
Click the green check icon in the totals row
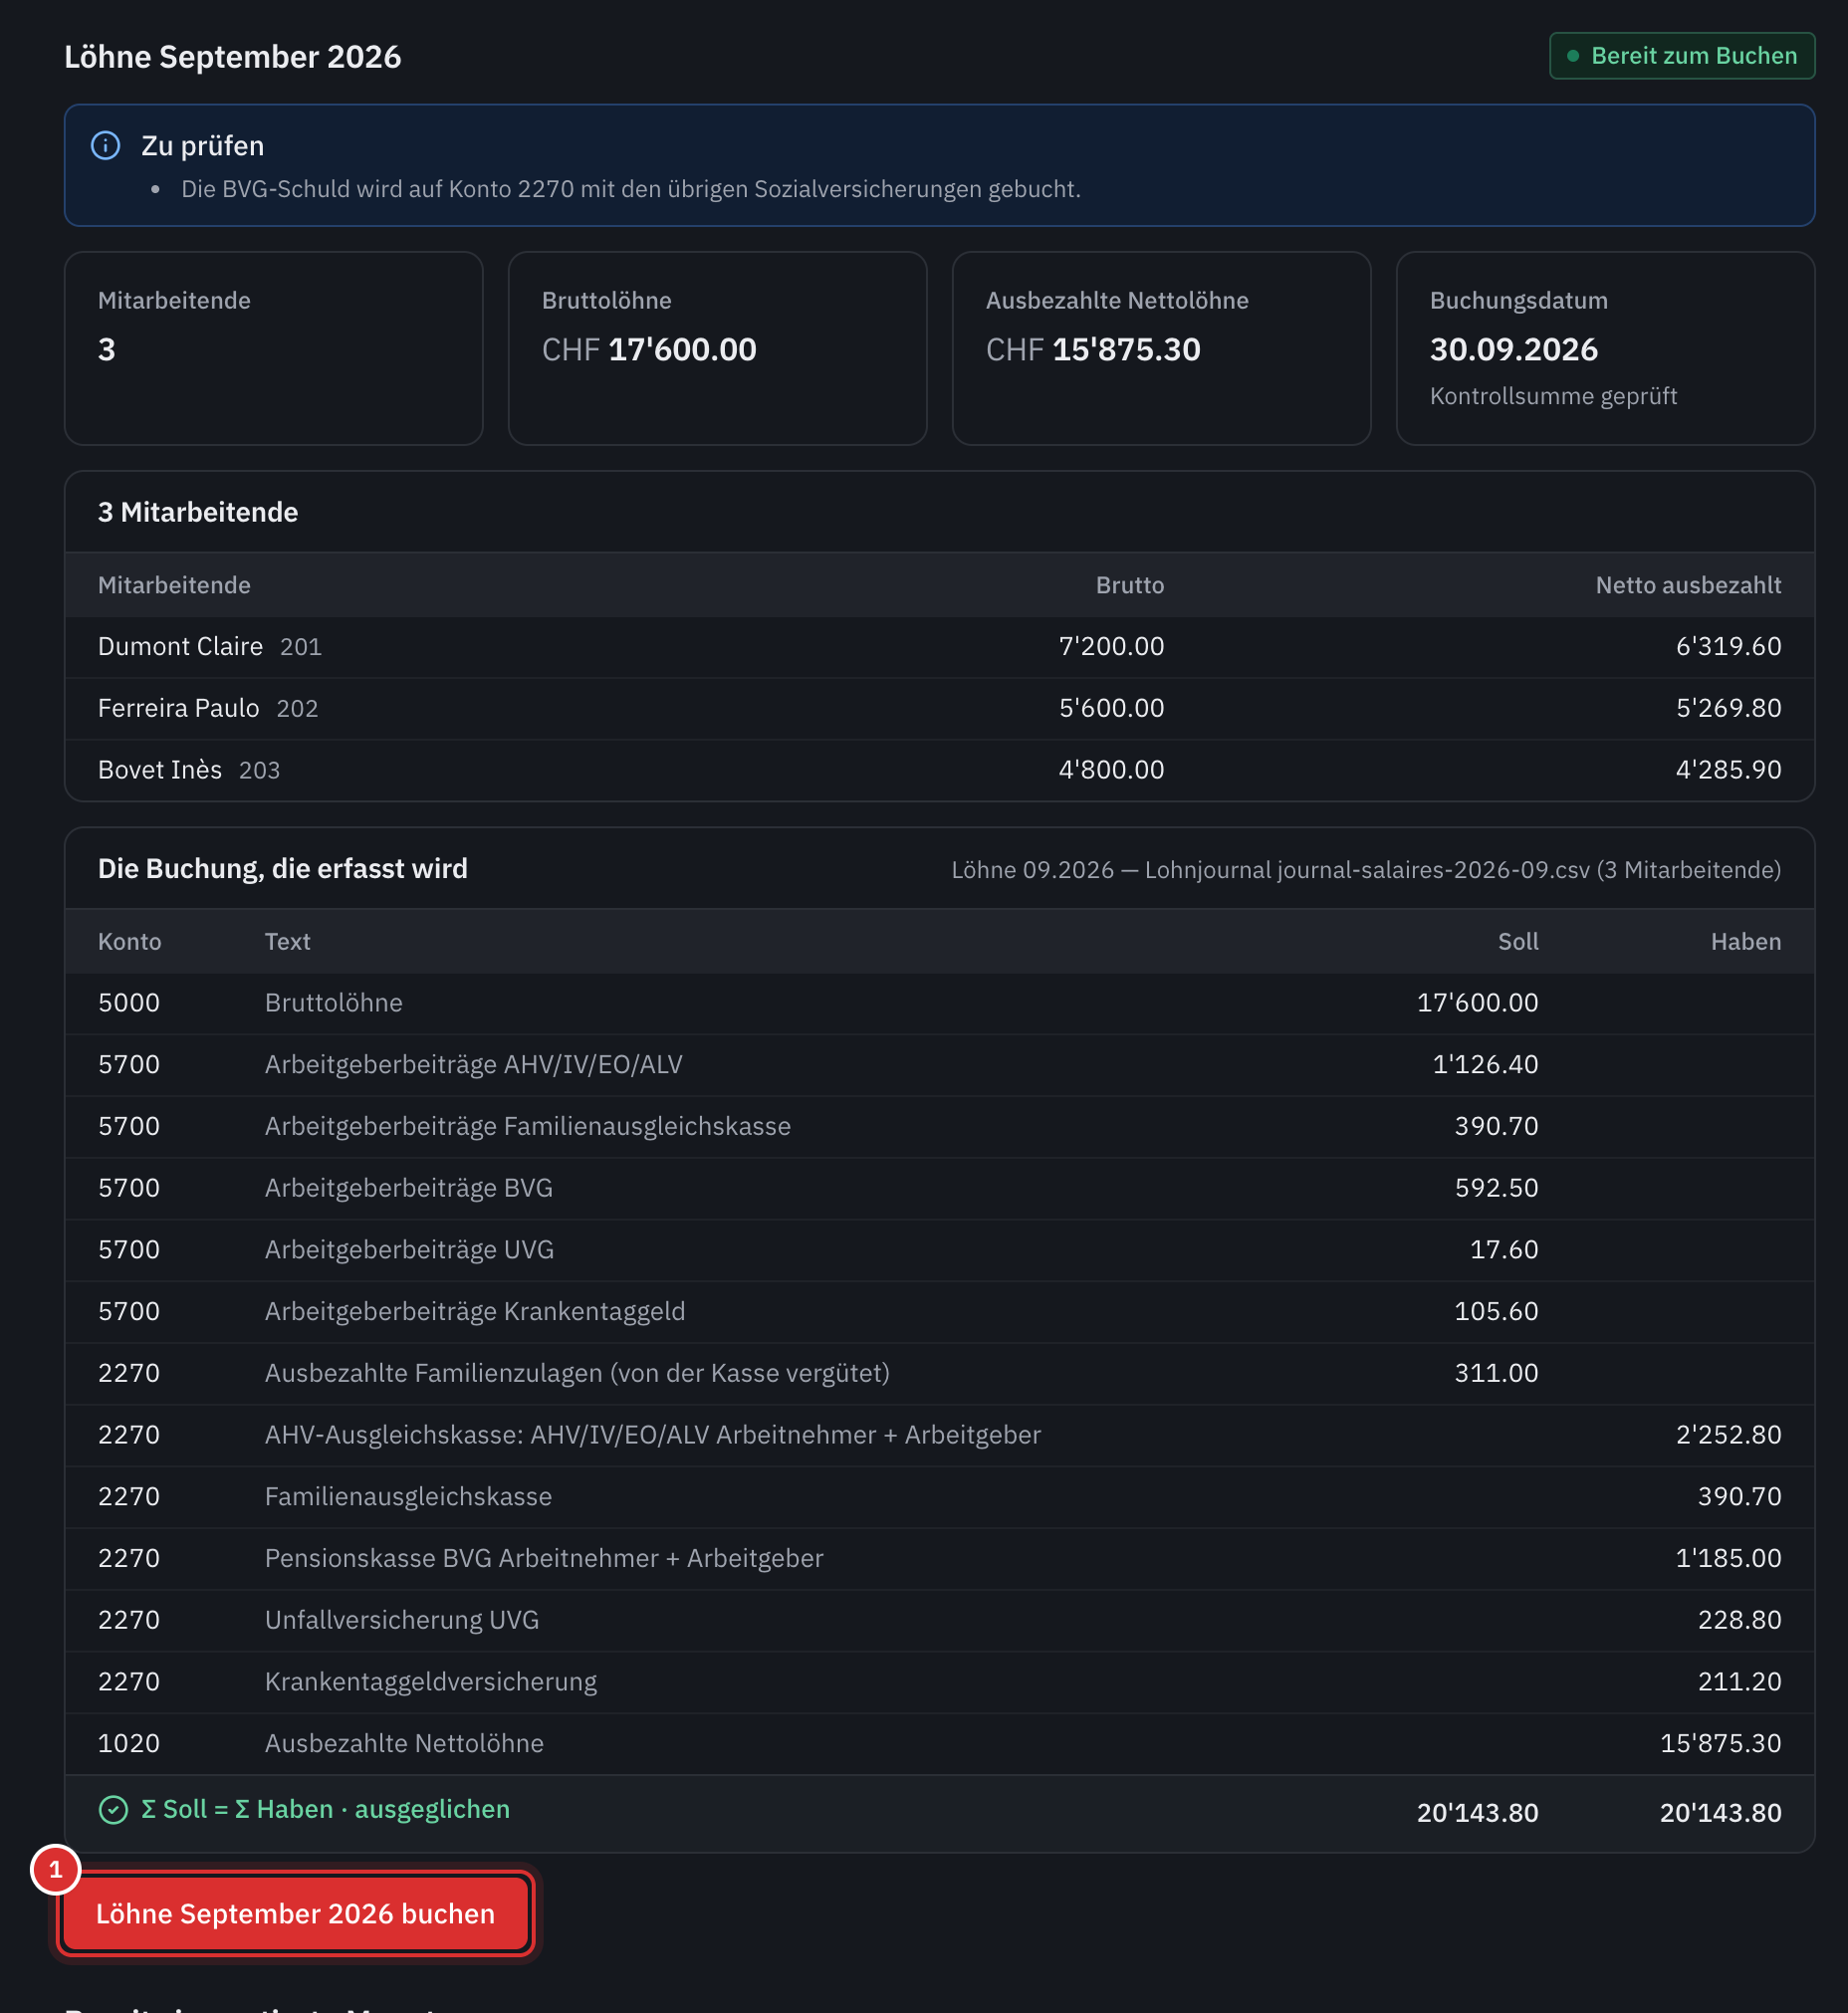pyautogui.click(x=113, y=1810)
